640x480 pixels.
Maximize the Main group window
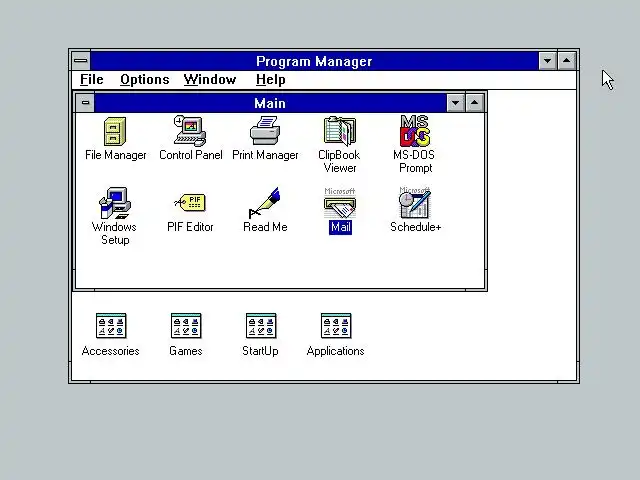[474, 103]
